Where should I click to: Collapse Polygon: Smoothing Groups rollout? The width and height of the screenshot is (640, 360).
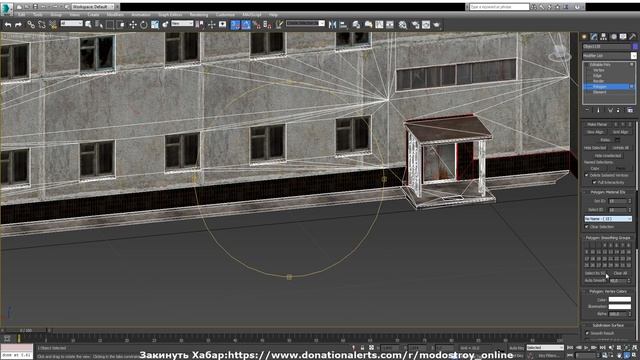[x=608, y=238]
